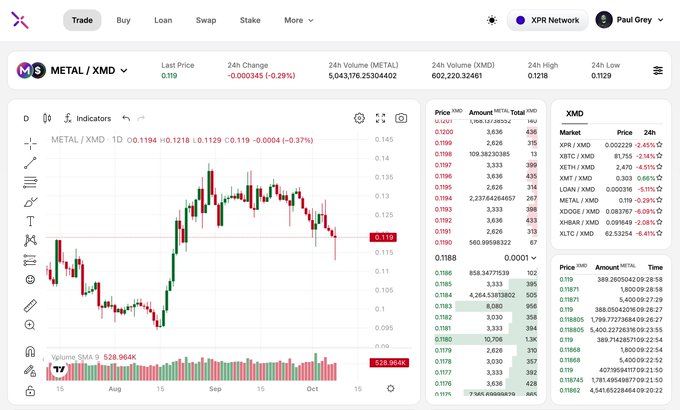The image size is (680, 410).
Task: Click the XPR Network button
Action: tap(547, 20)
